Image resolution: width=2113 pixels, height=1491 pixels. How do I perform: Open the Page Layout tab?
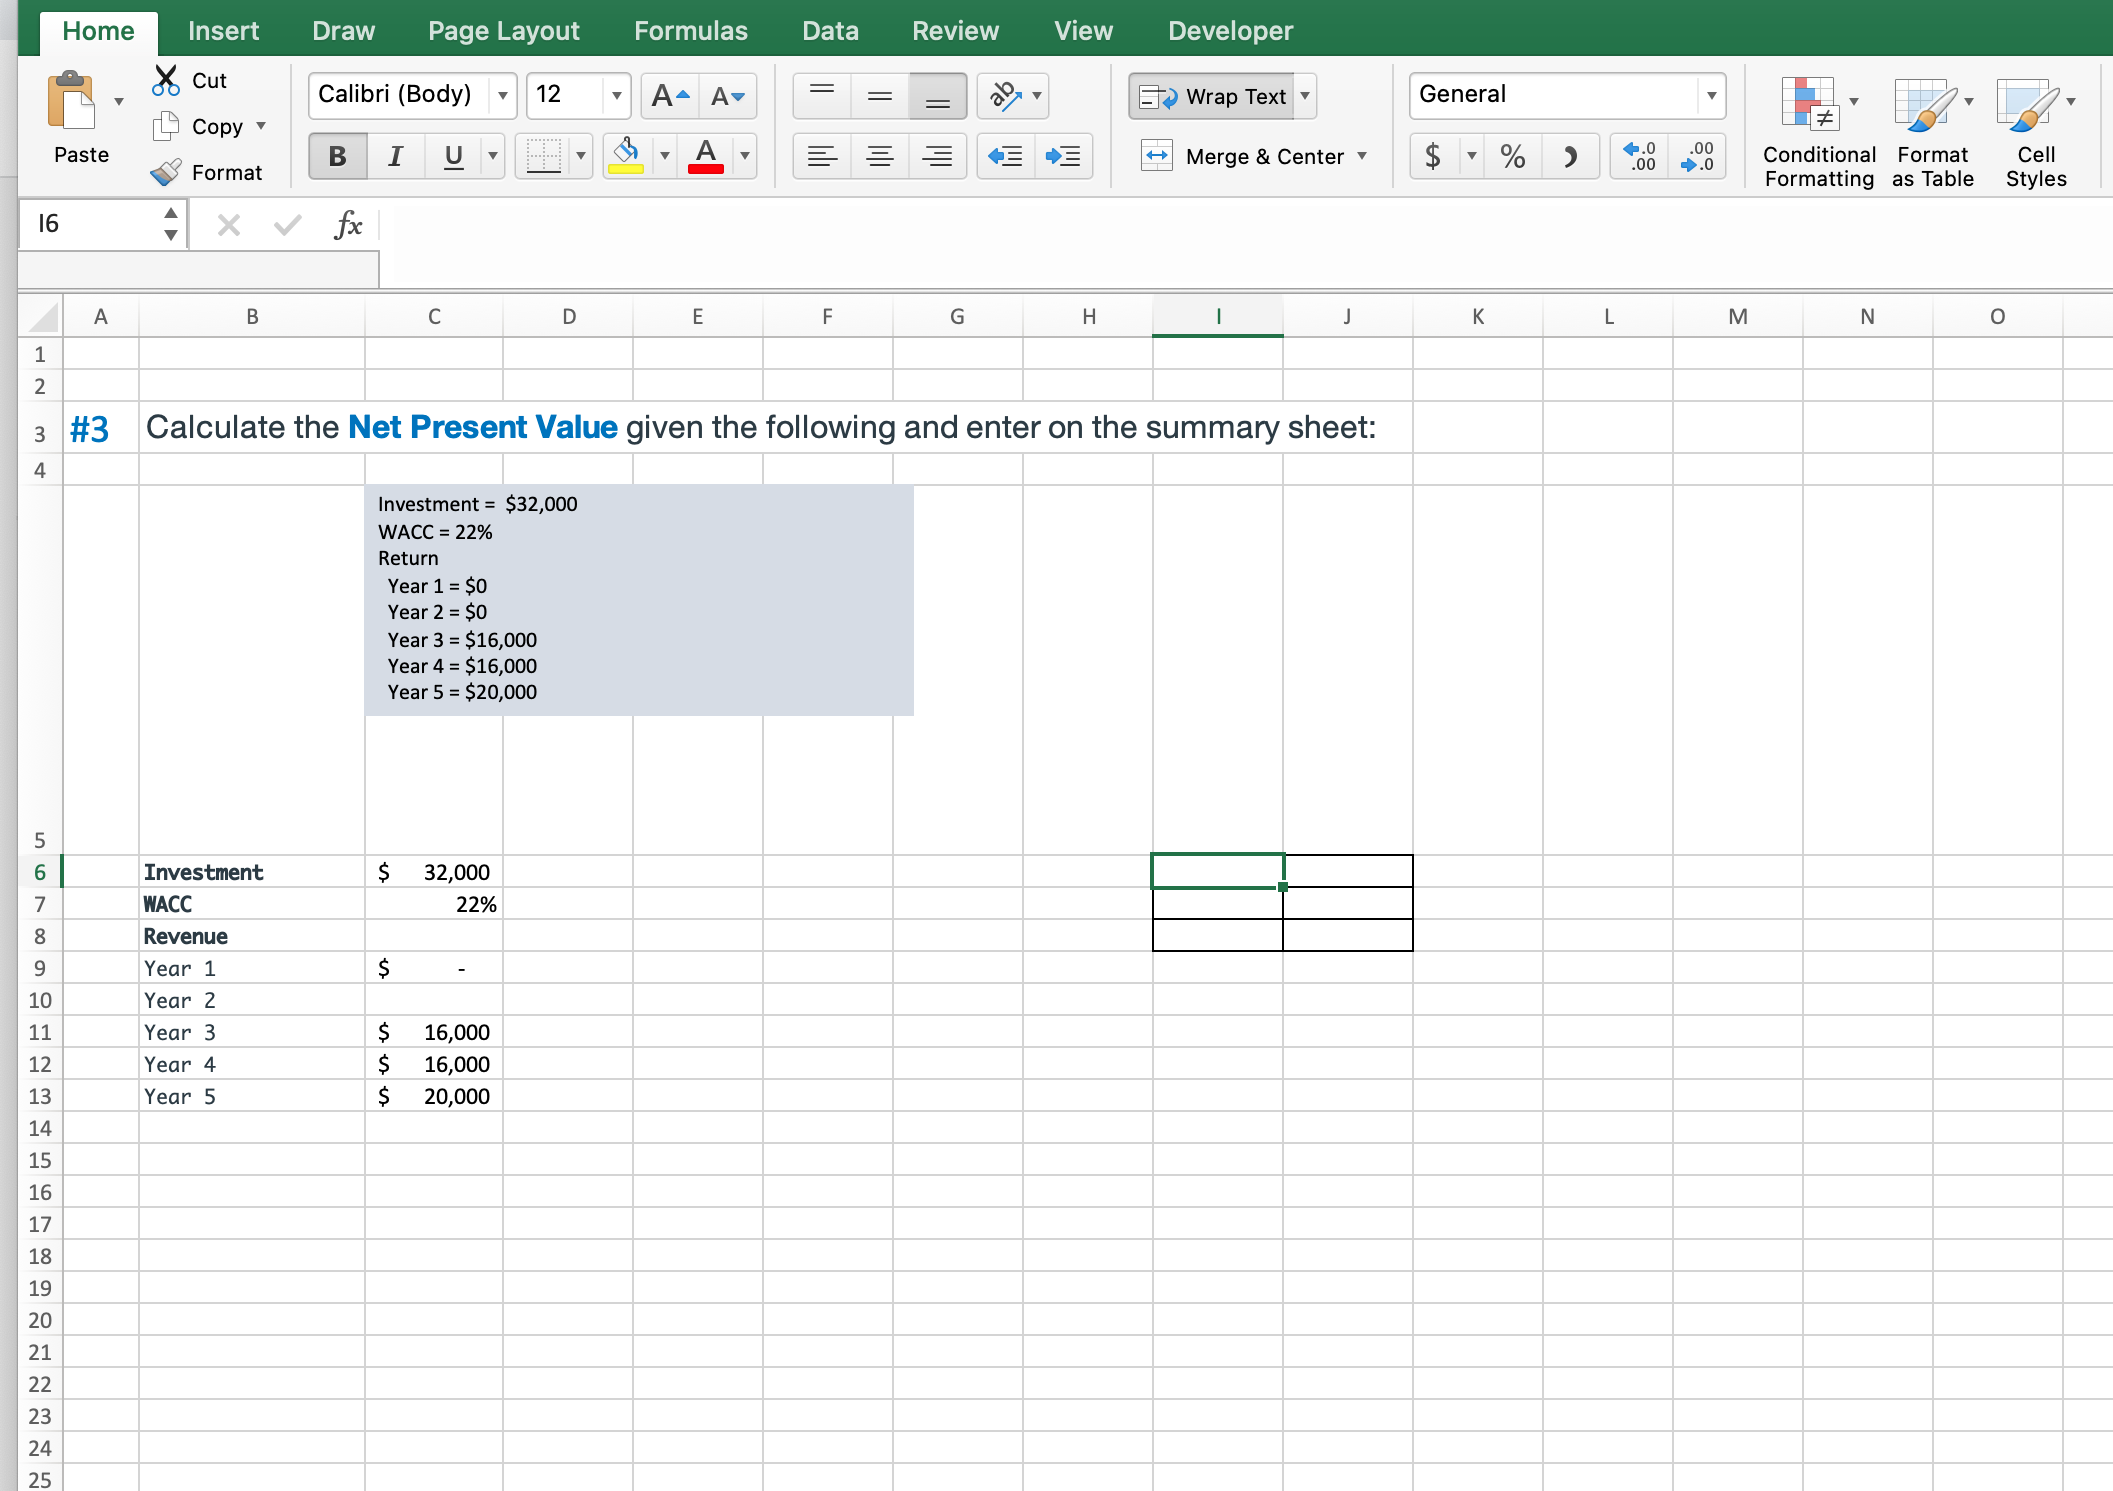click(503, 31)
